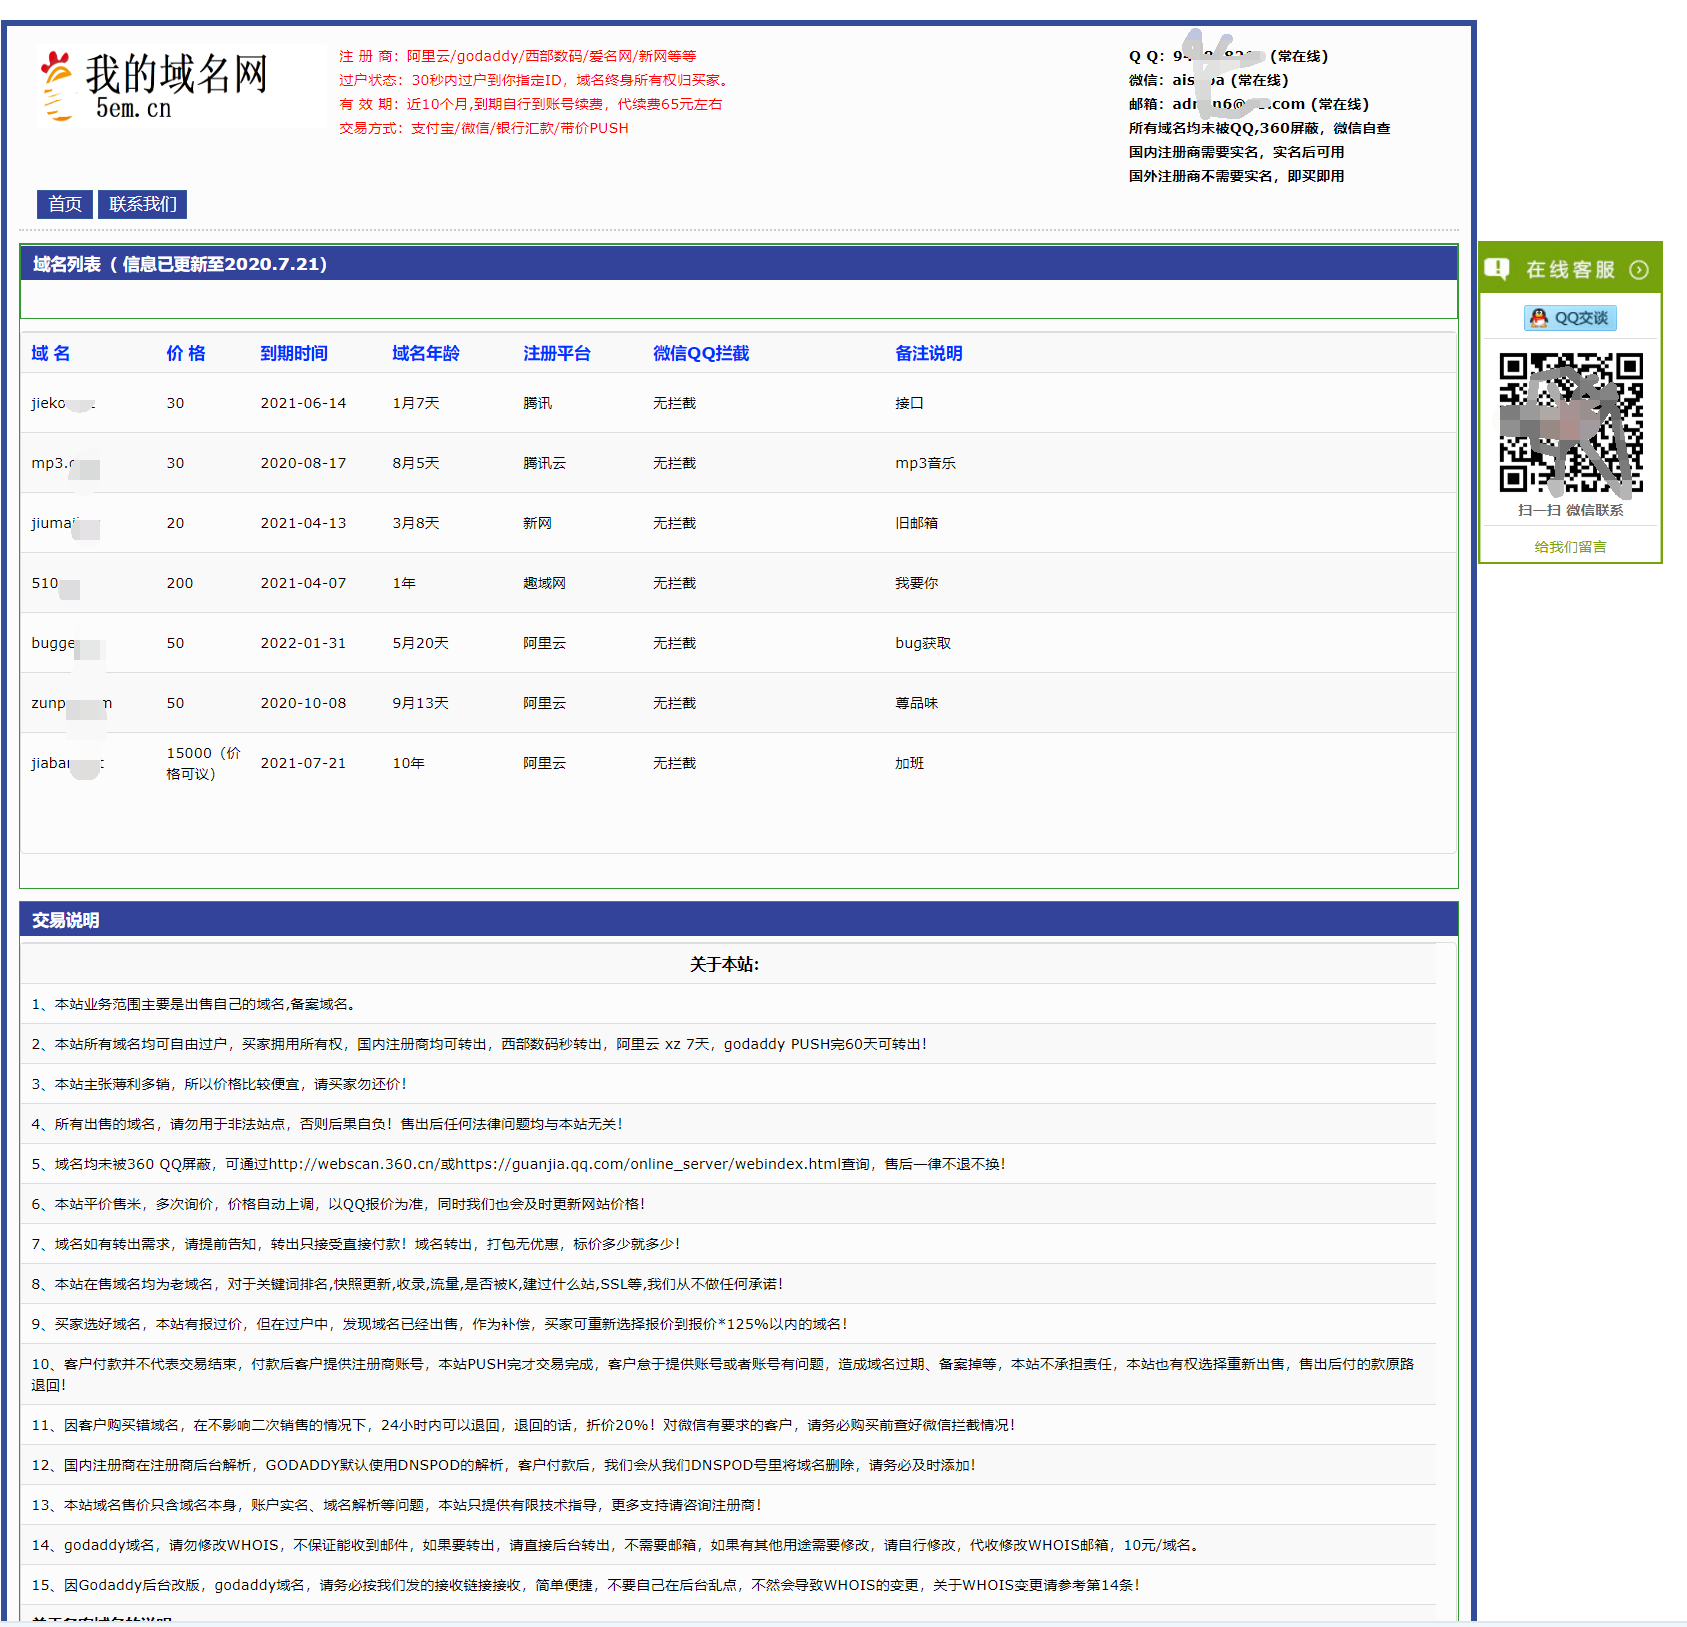
Task: Click the 关于本站 heading
Action: pyautogui.click(x=724, y=964)
